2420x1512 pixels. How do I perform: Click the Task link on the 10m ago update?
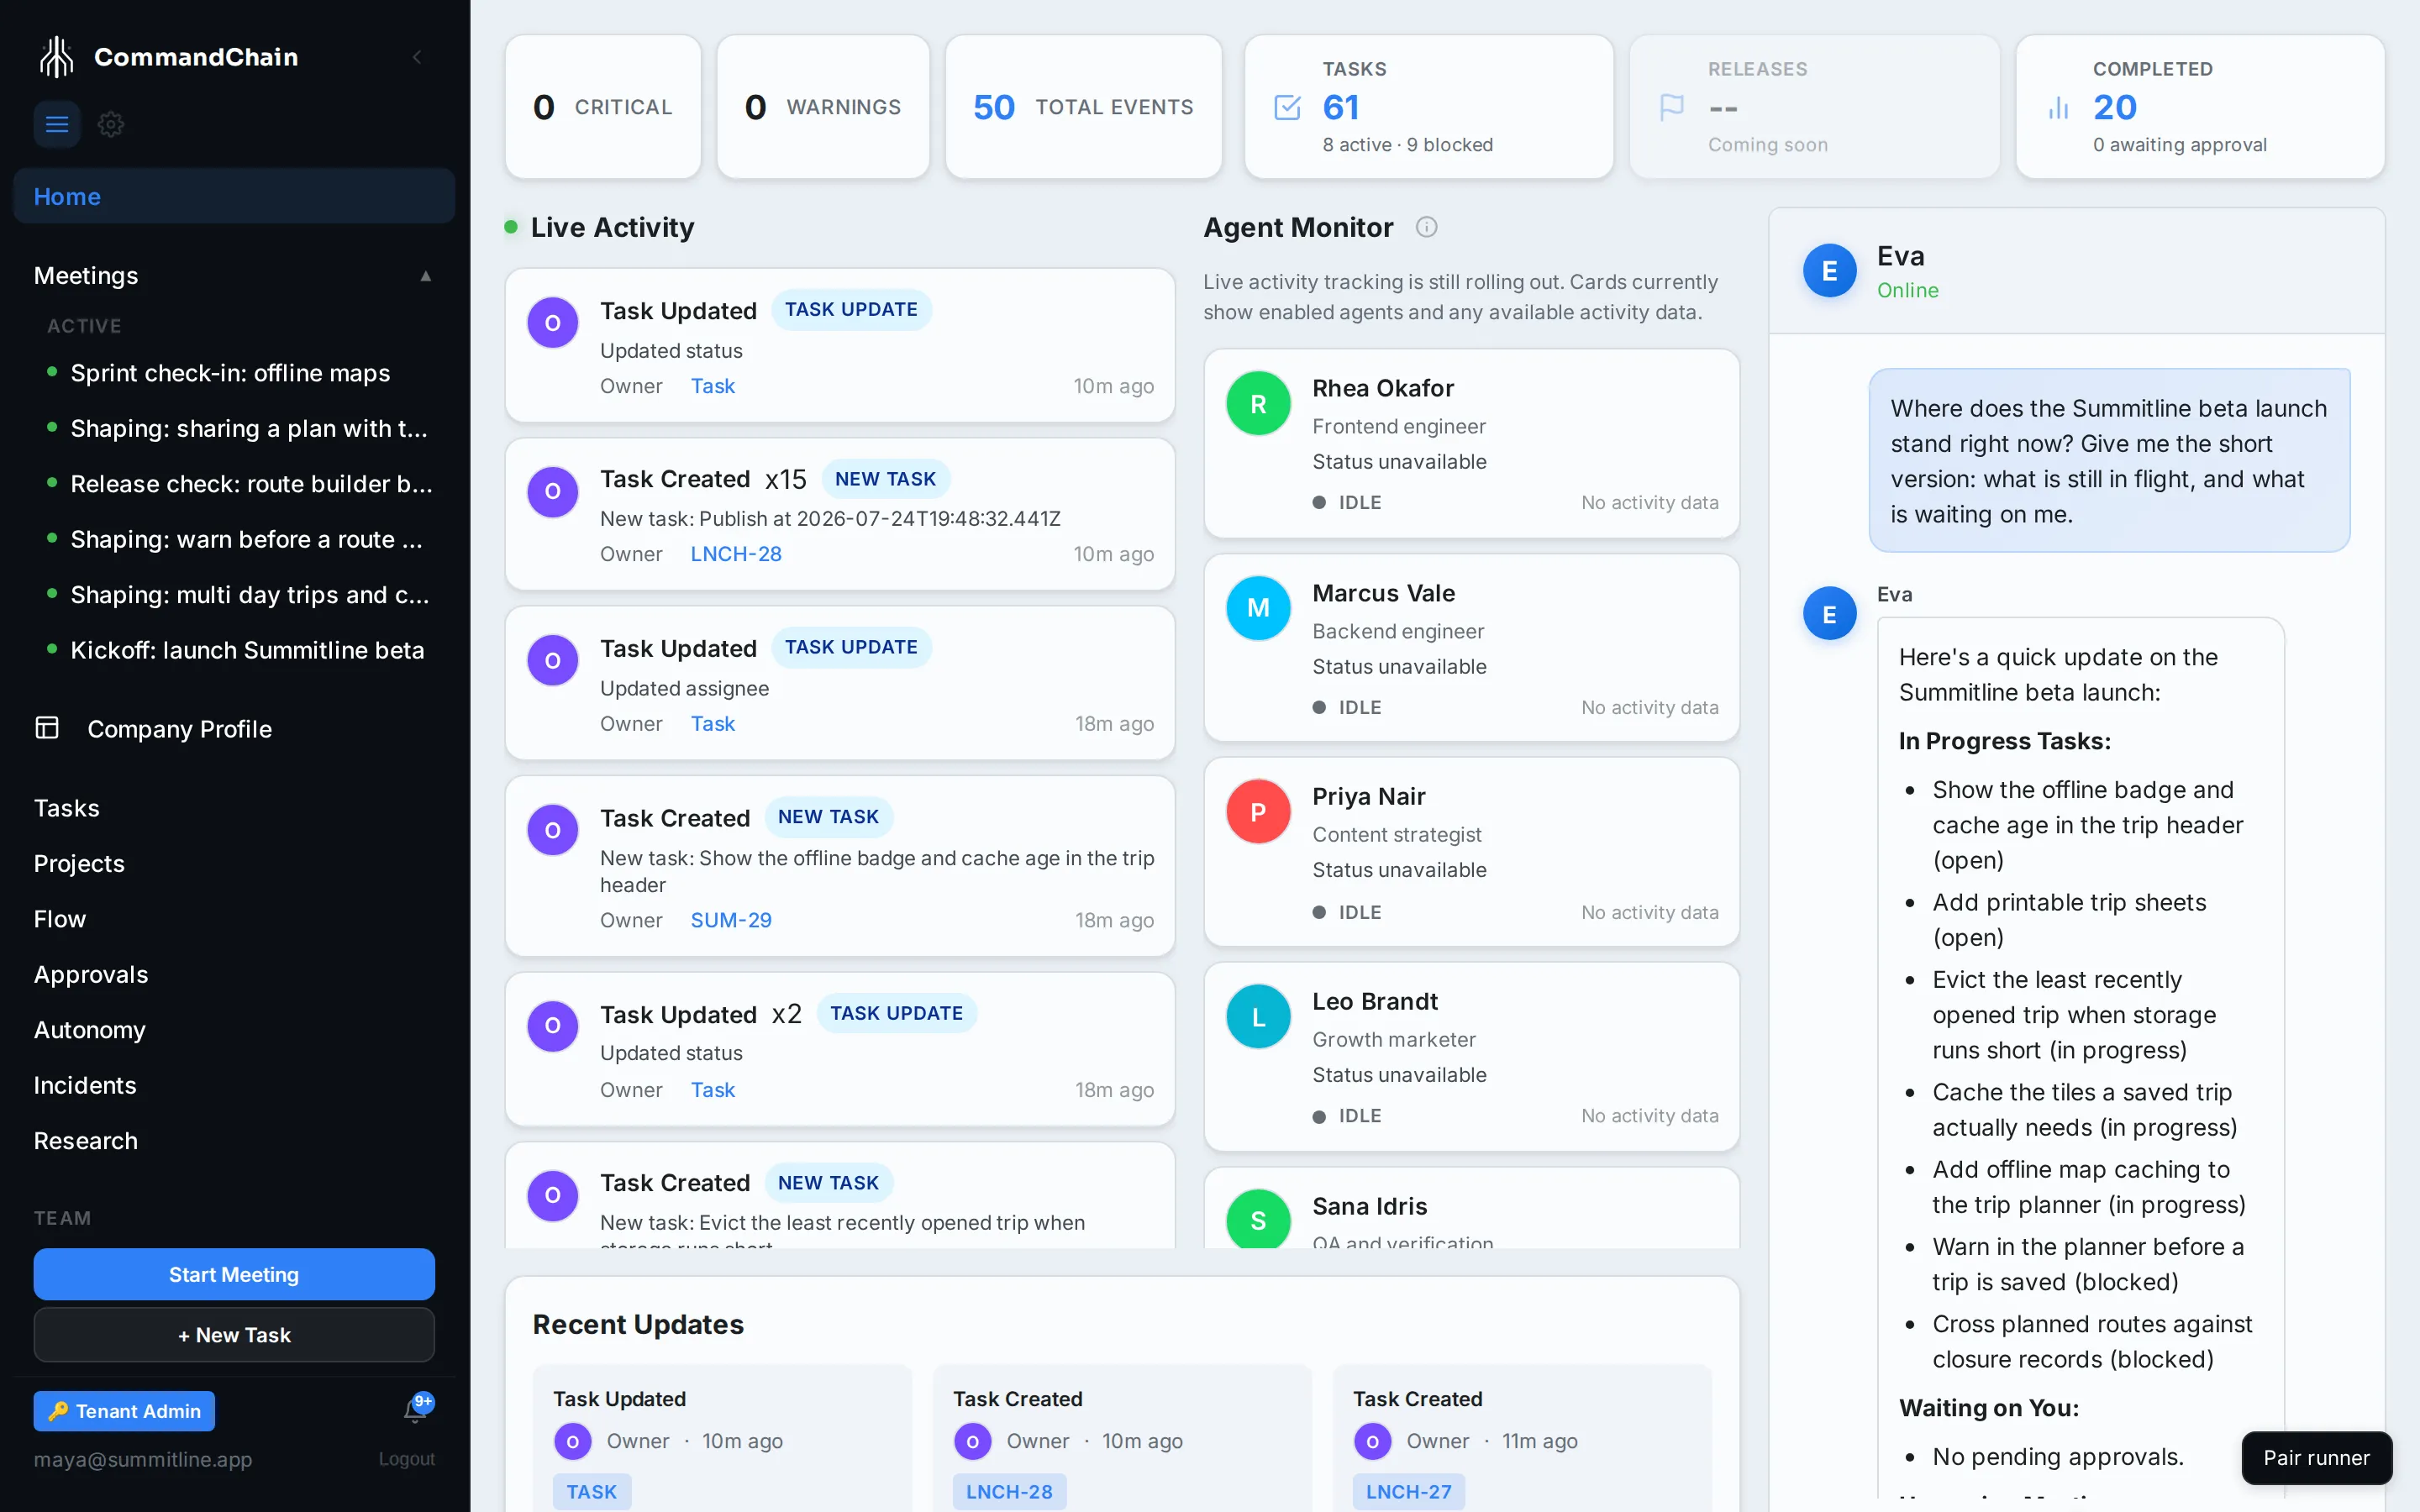(x=712, y=385)
